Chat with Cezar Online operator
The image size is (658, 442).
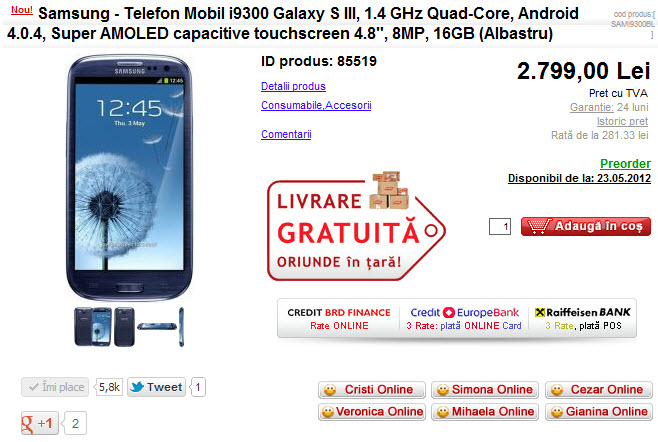[x=599, y=390]
